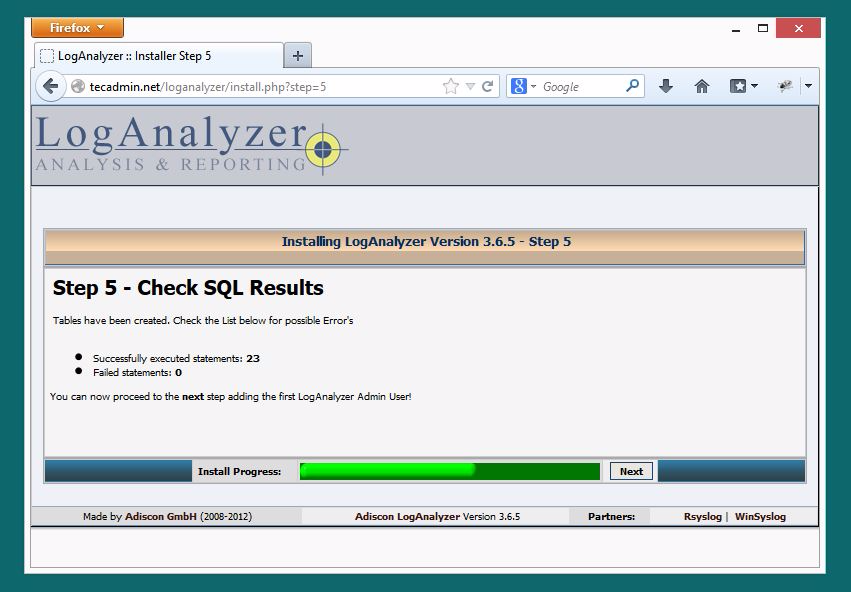Go back with the browser back arrow
Viewport: 851px width, 592px height.
pyautogui.click(x=50, y=86)
